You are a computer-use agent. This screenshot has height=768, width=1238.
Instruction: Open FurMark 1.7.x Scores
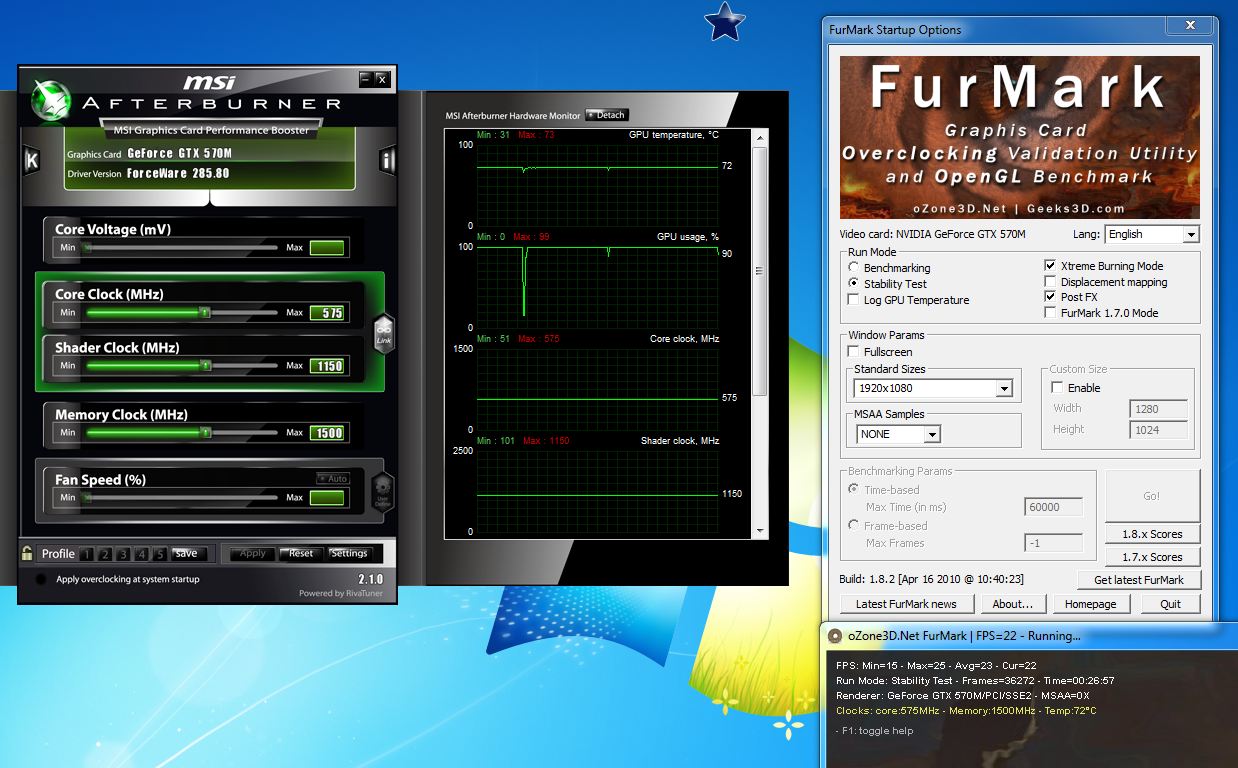tap(1152, 557)
